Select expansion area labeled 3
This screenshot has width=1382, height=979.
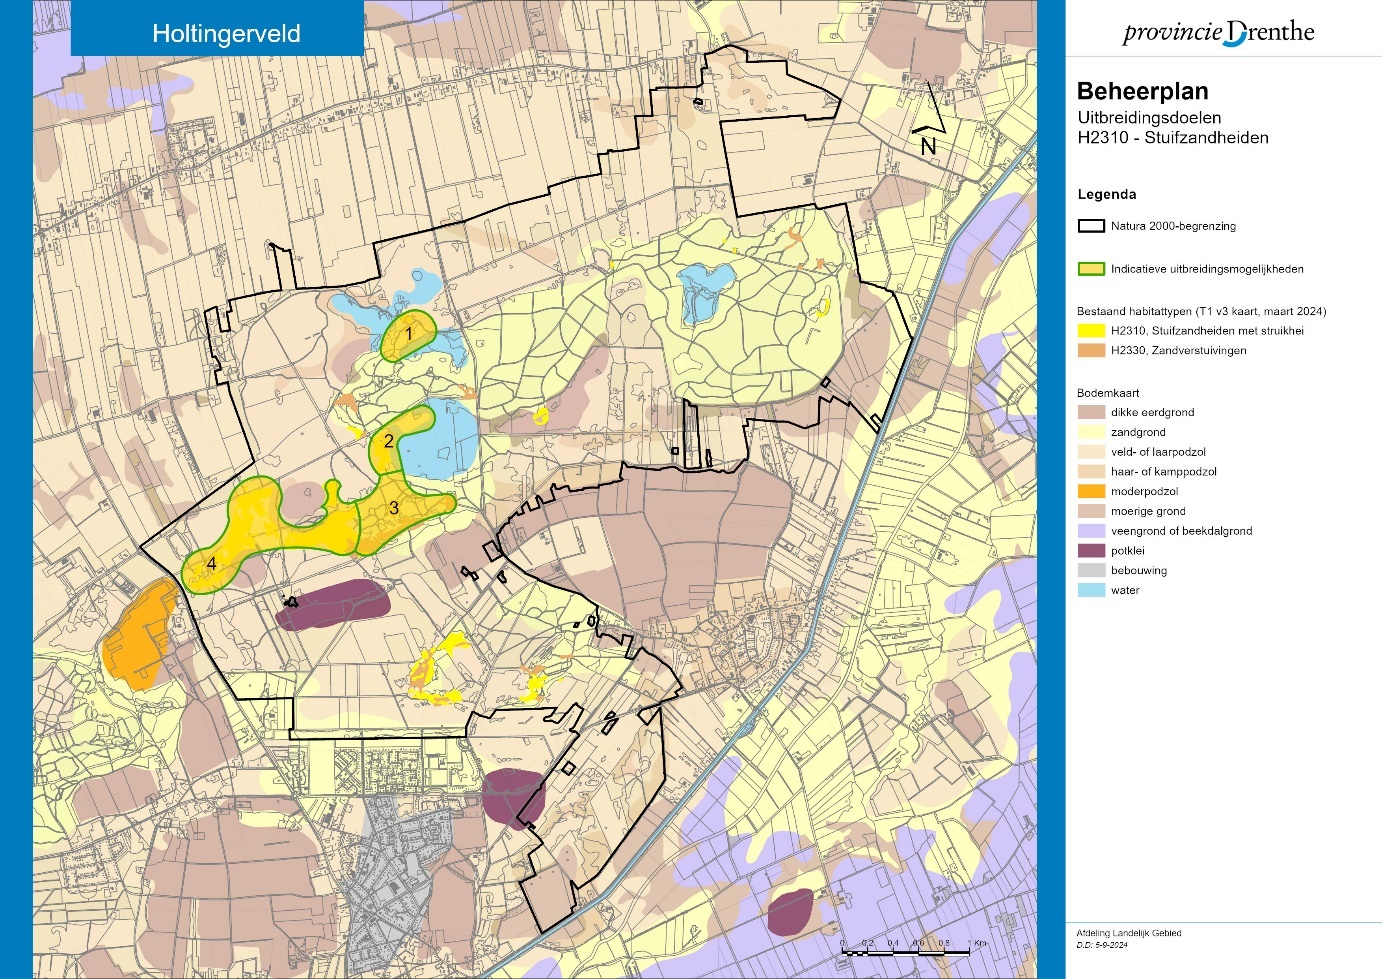point(394,508)
